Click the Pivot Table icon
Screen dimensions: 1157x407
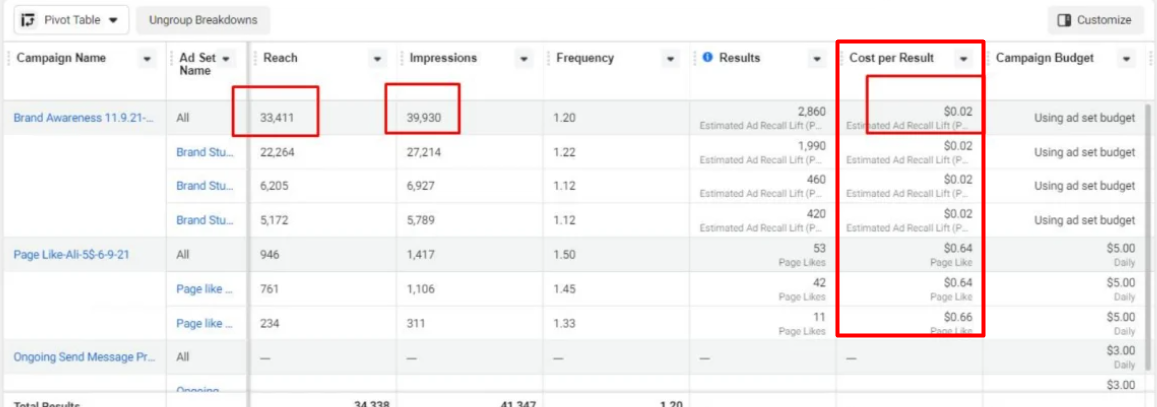27,20
